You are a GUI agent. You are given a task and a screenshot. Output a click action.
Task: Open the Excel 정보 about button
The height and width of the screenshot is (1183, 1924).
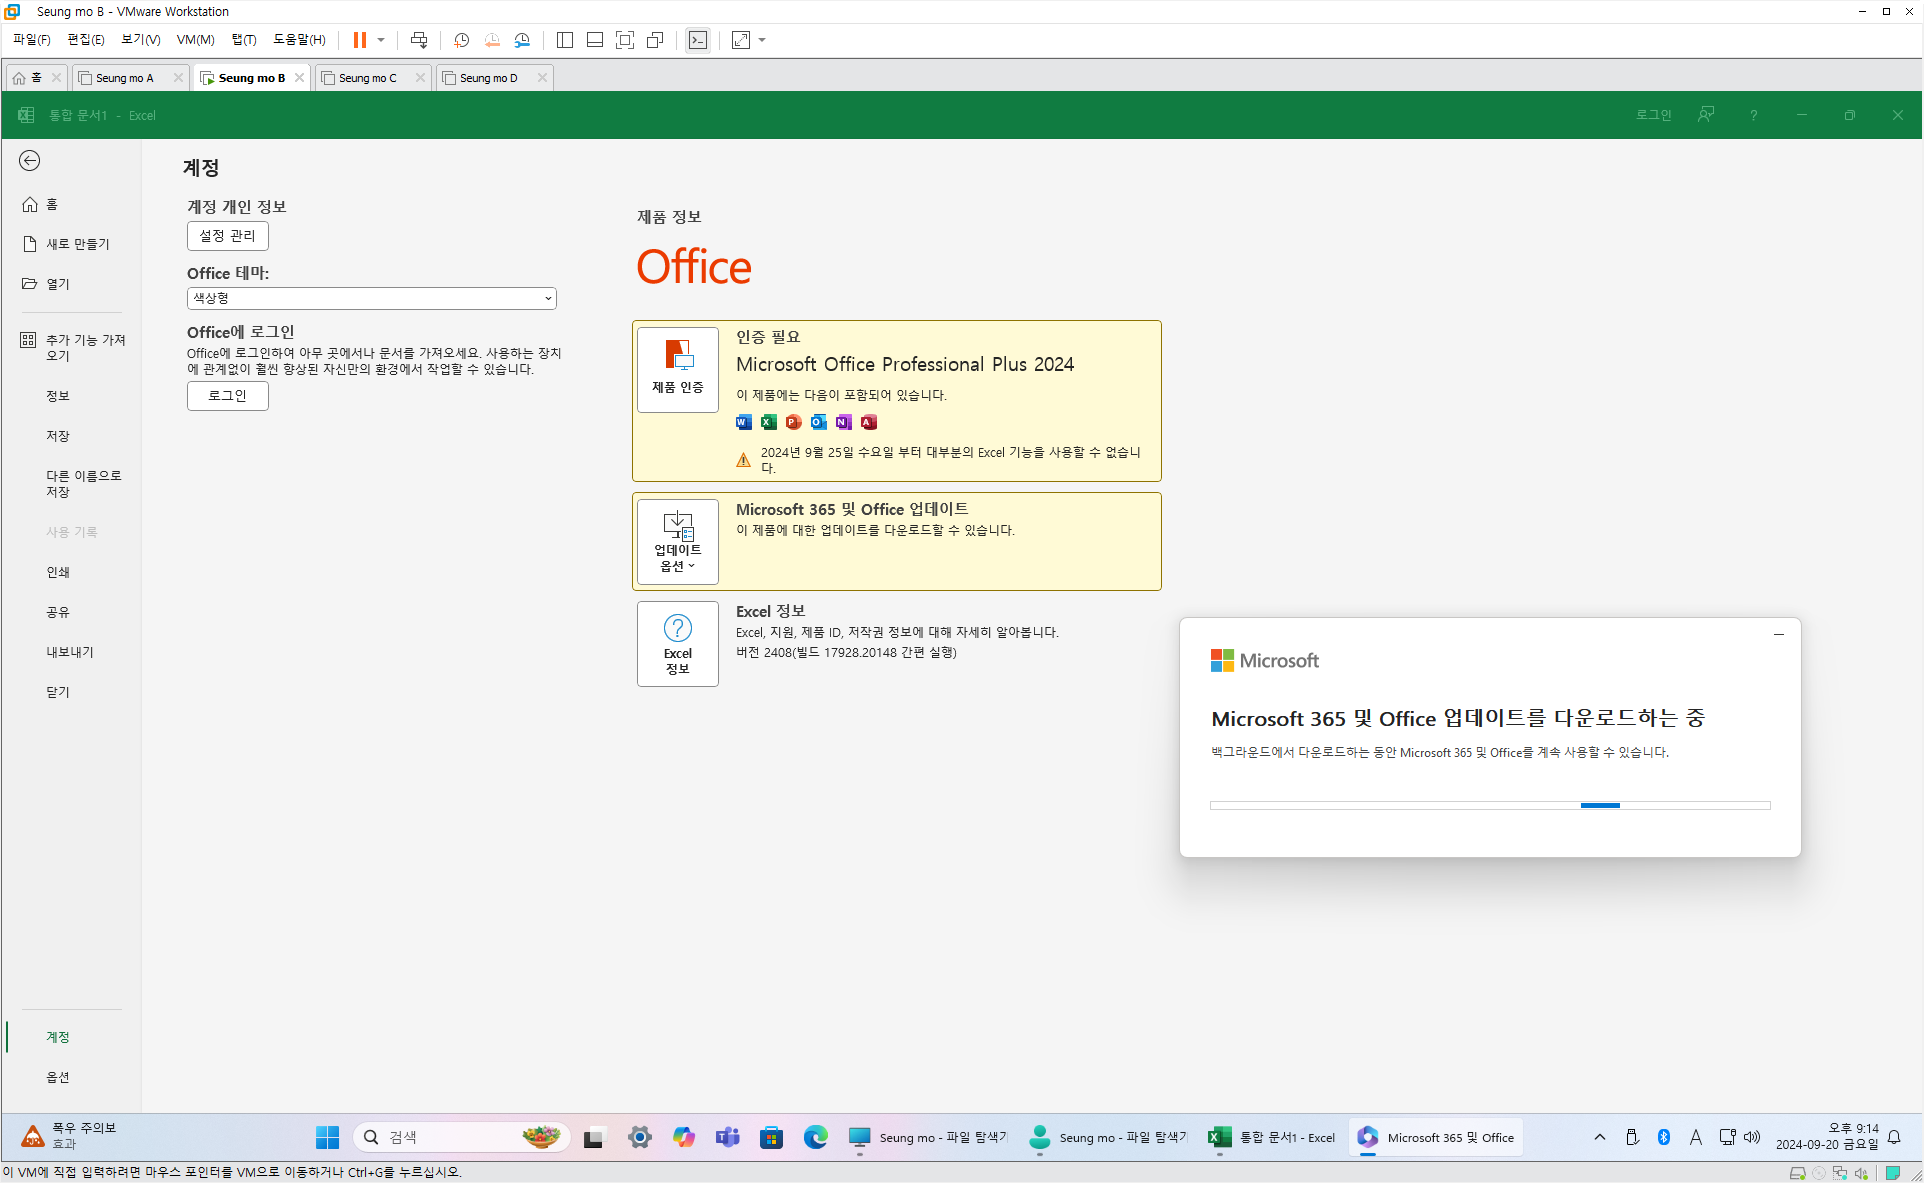(x=678, y=643)
